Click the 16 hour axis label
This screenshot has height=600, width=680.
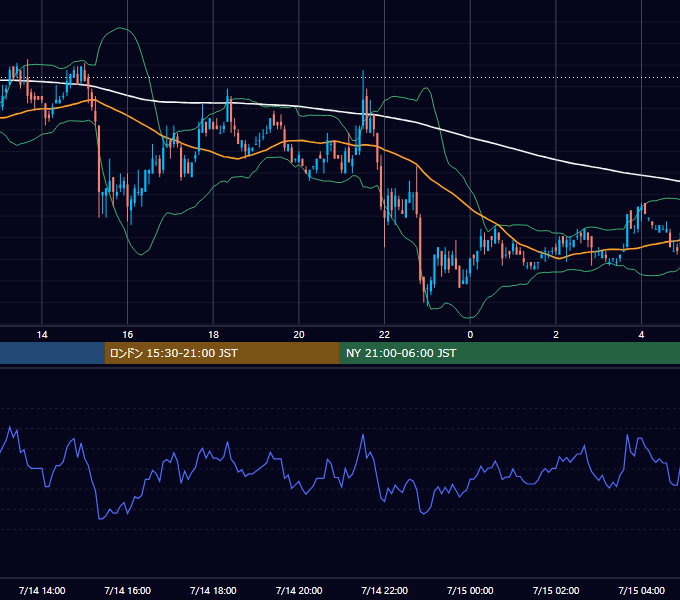tap(128, 335)
